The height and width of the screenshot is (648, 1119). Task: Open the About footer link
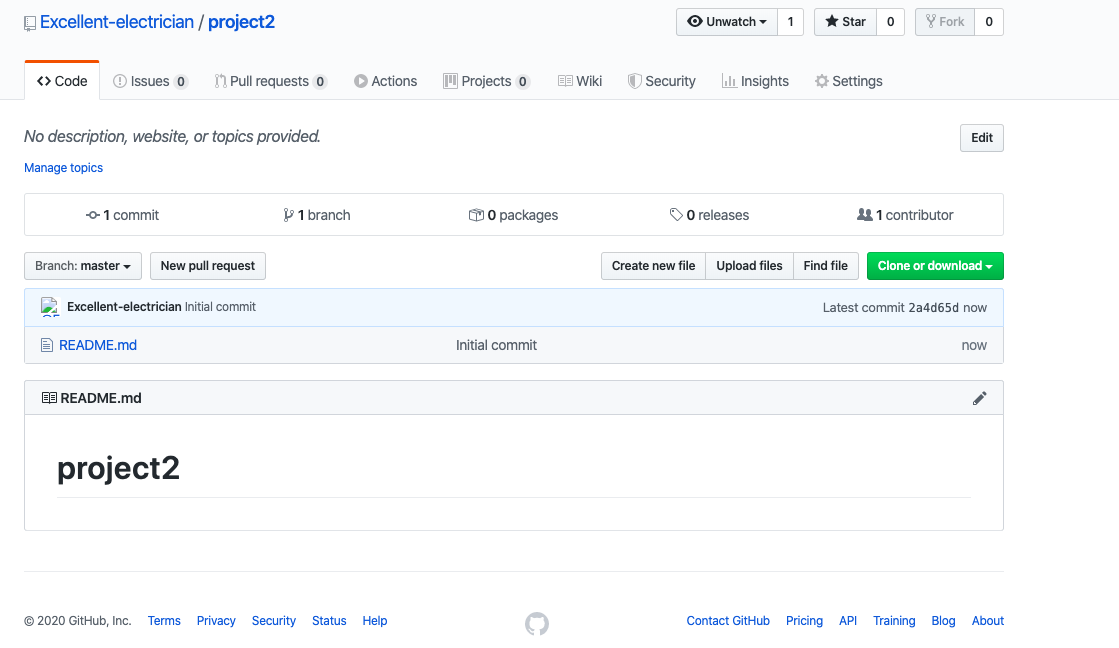[x=988, y=621]
